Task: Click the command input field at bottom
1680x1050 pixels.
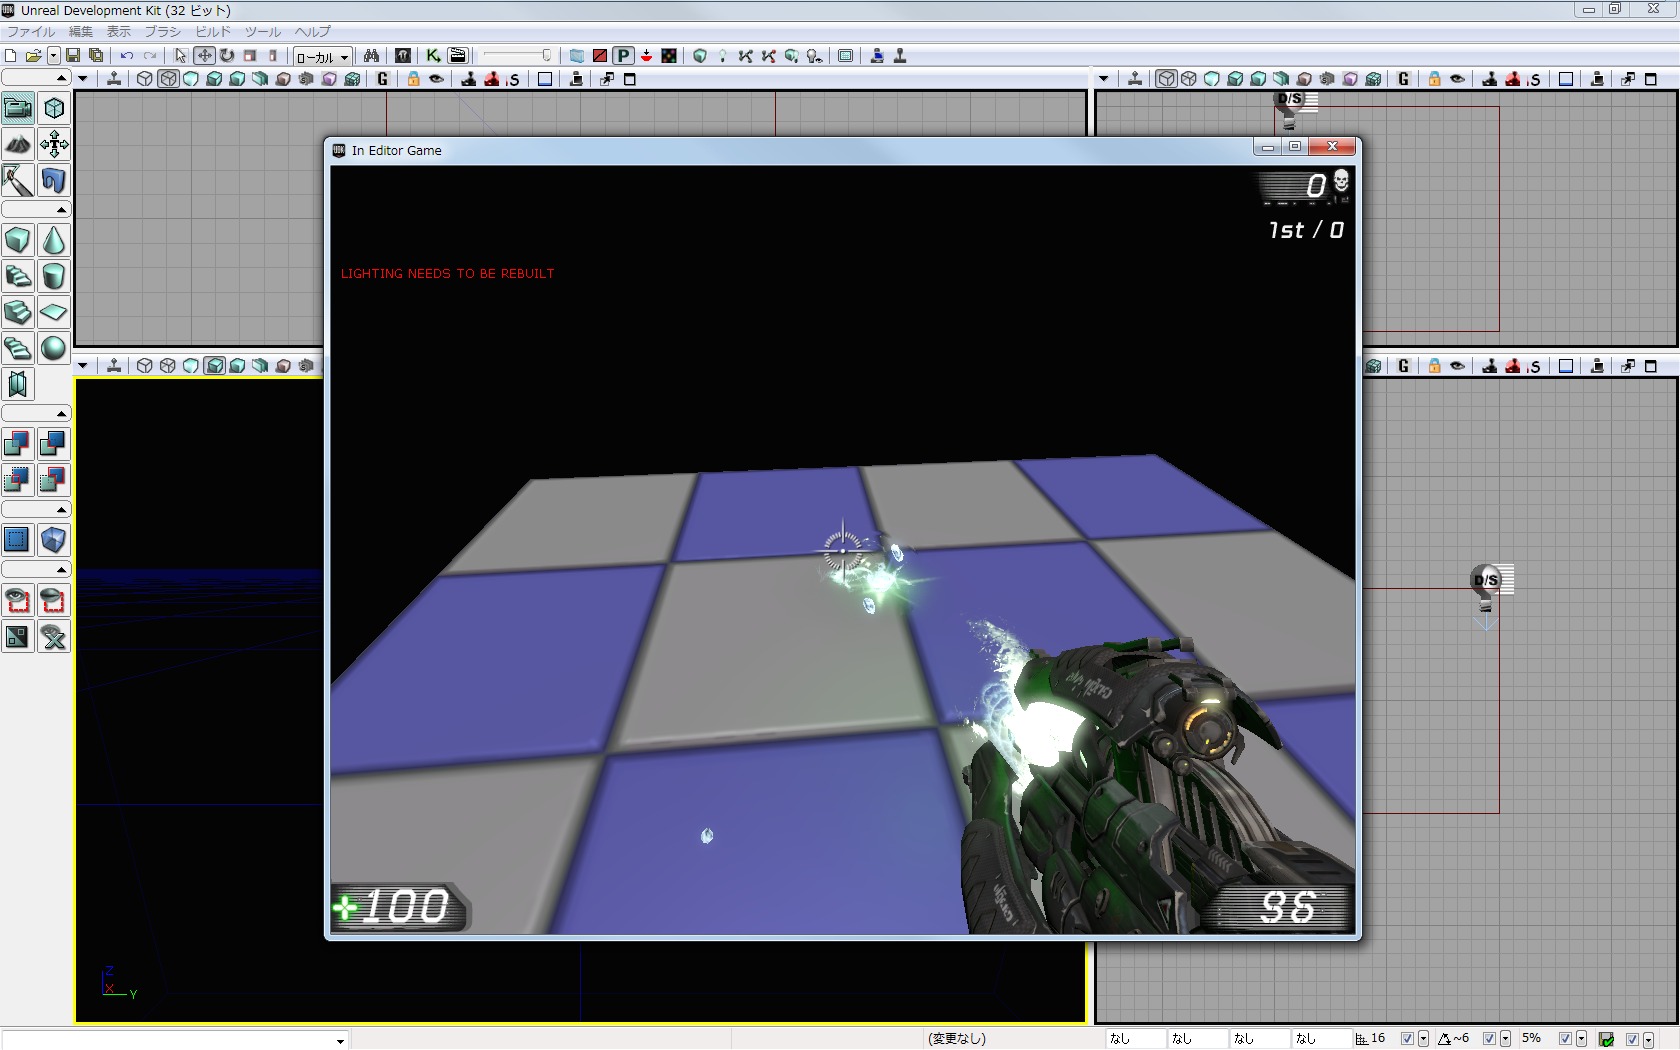Action: click(175, 1040)
